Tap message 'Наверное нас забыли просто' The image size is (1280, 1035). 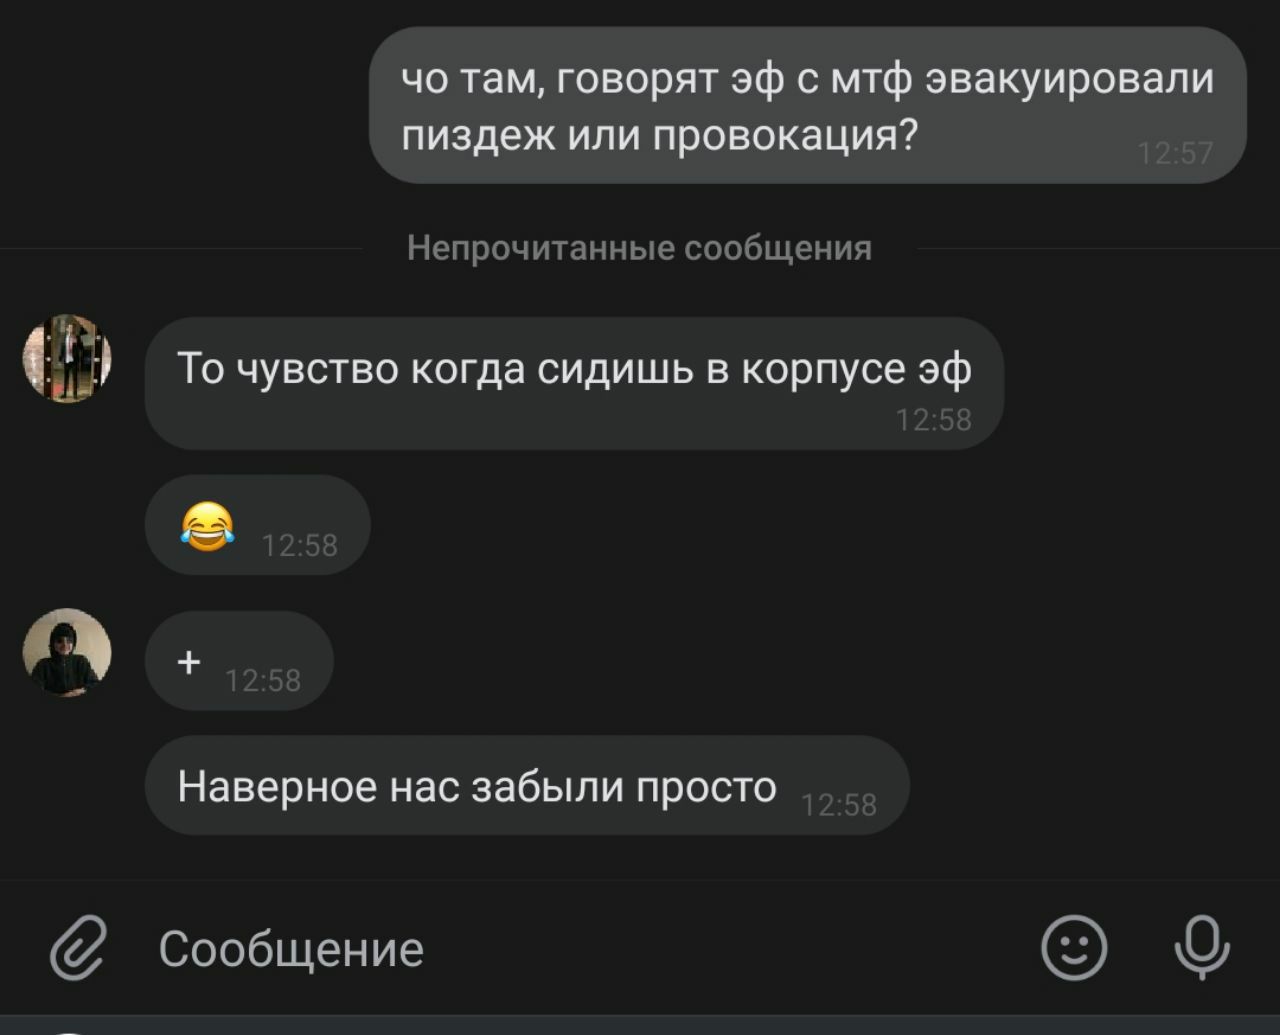click(x=527, y=786)
